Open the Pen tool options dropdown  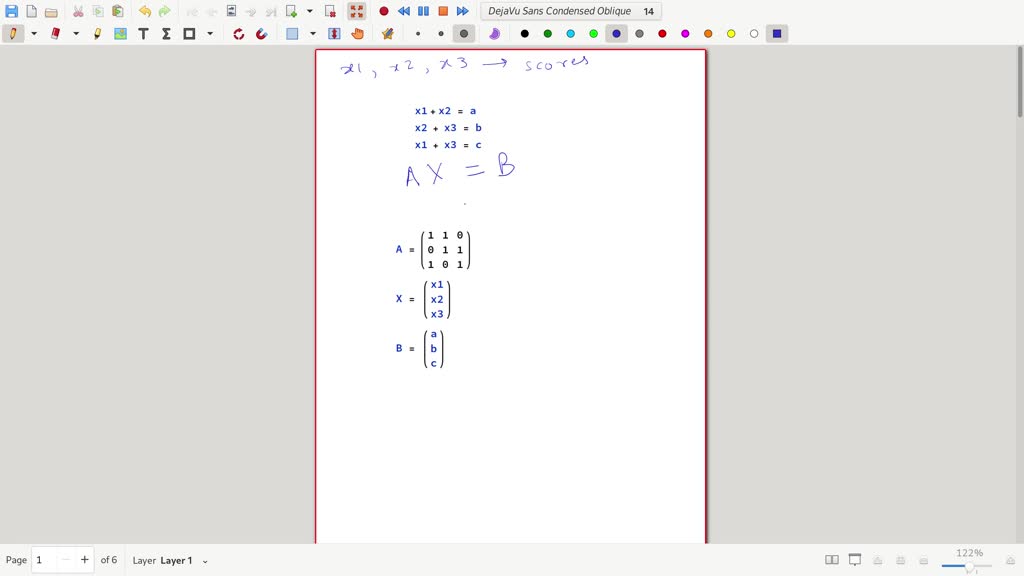(x=33, y=33)
